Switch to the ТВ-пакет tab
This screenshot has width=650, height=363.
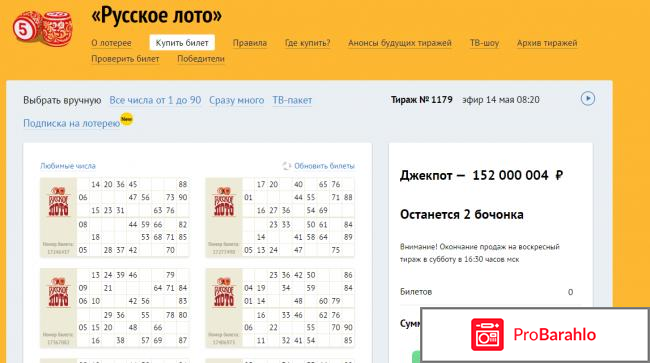click(292, 100)
